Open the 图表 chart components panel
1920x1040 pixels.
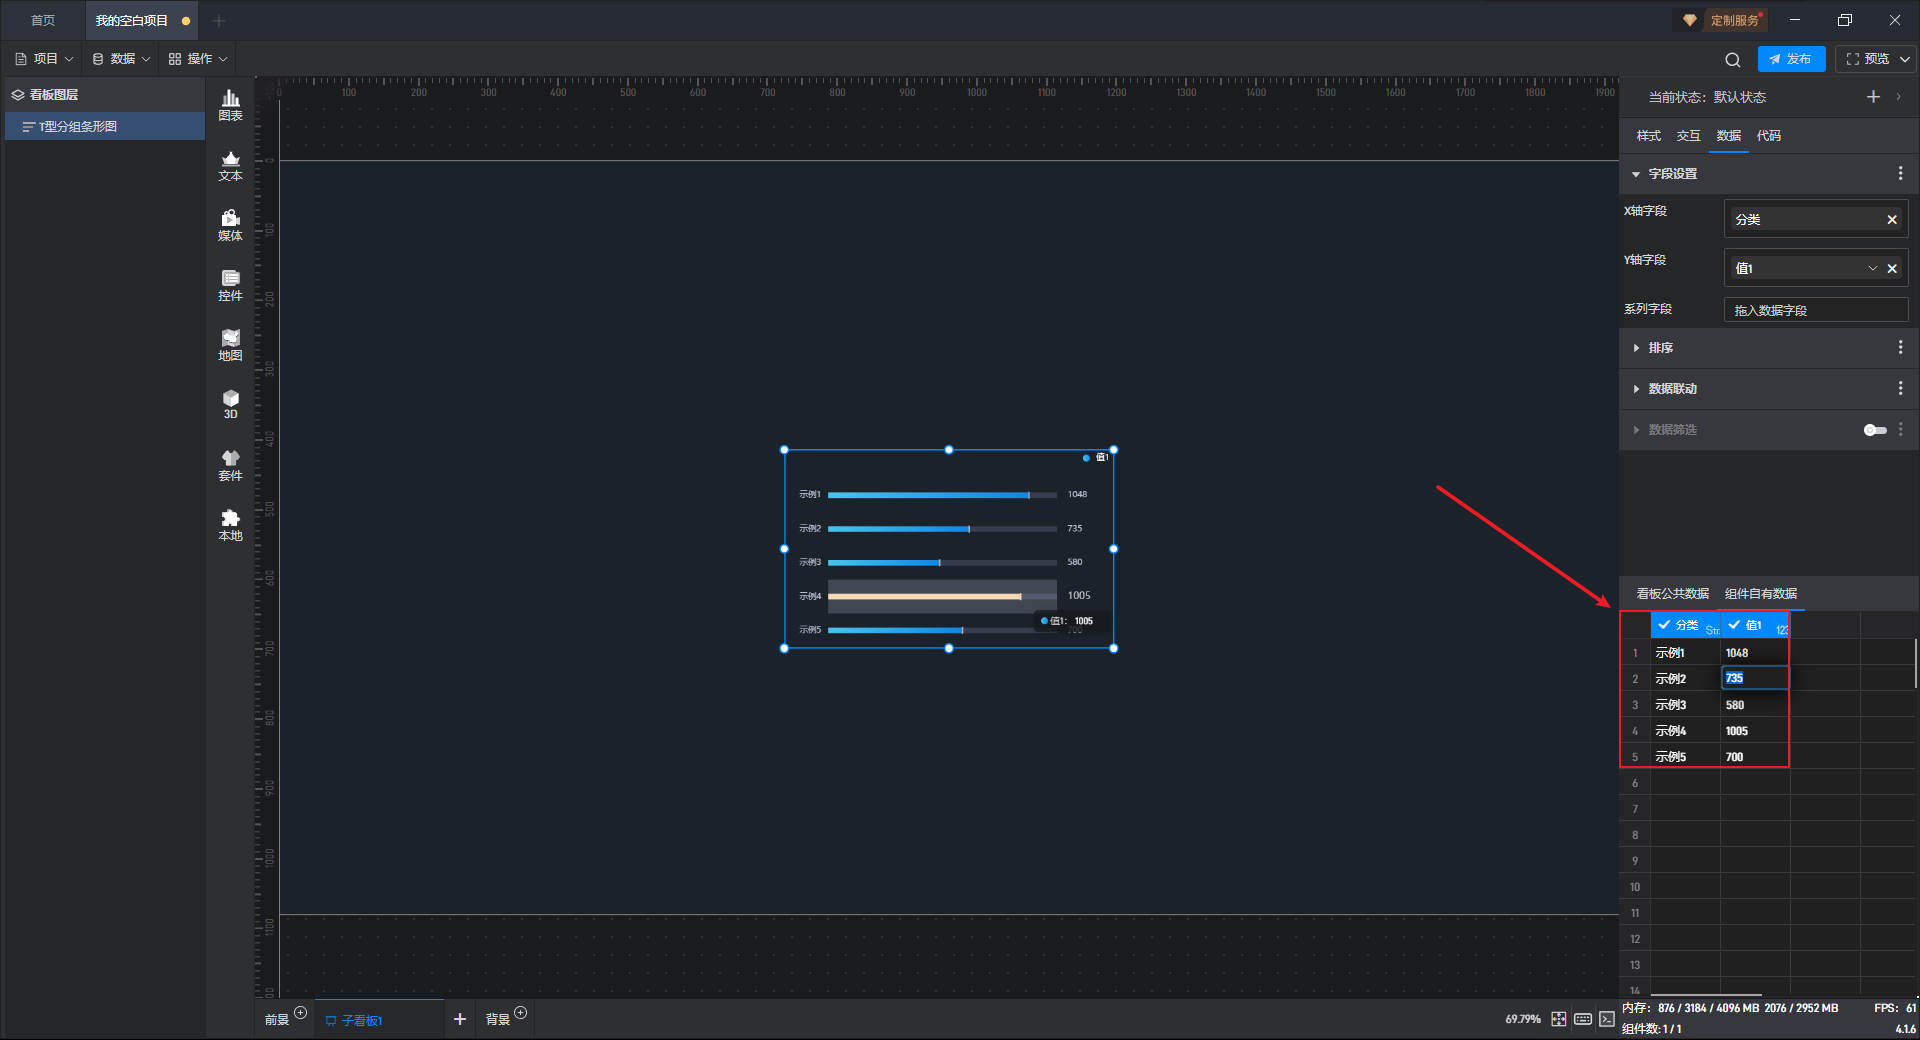[x=230, y=105]
